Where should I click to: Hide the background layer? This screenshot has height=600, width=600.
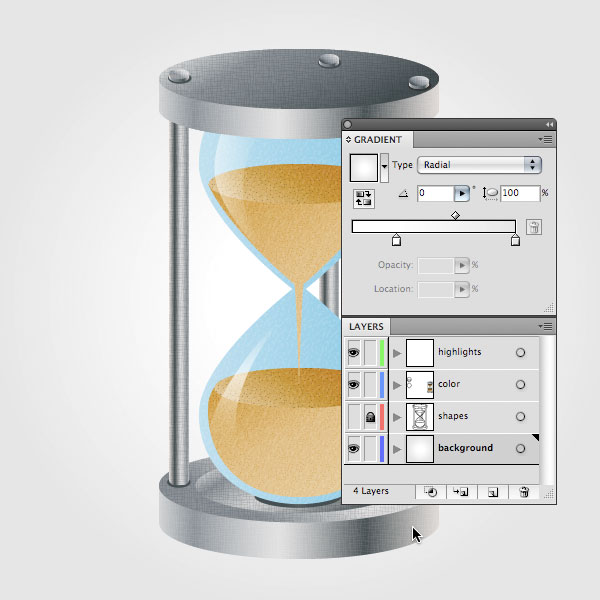point(354,448)
